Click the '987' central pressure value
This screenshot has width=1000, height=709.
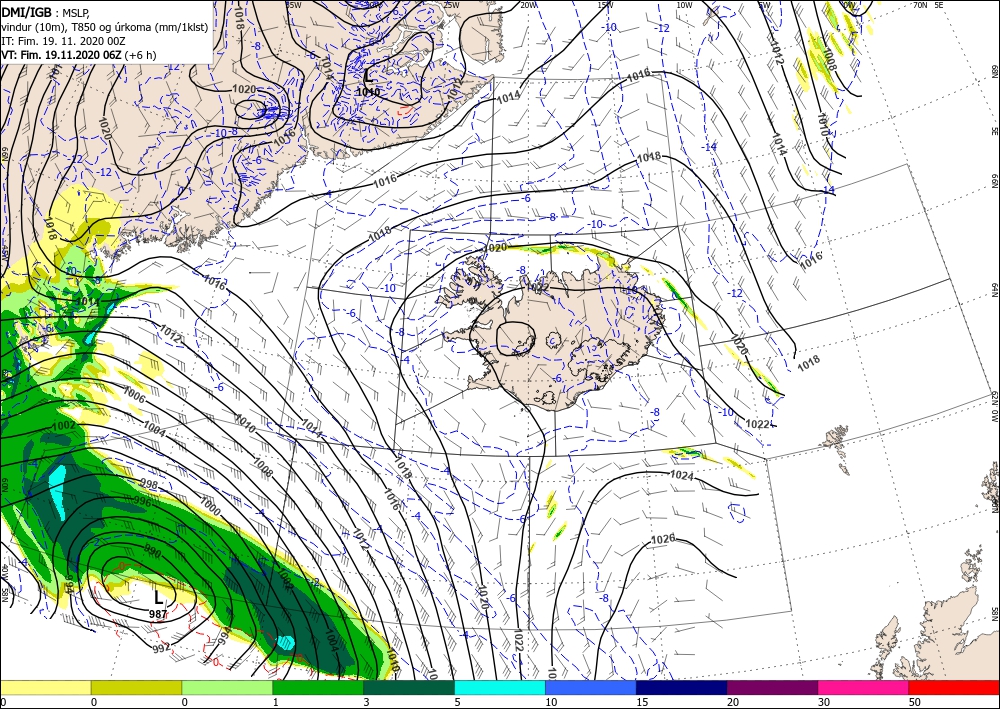158,614
